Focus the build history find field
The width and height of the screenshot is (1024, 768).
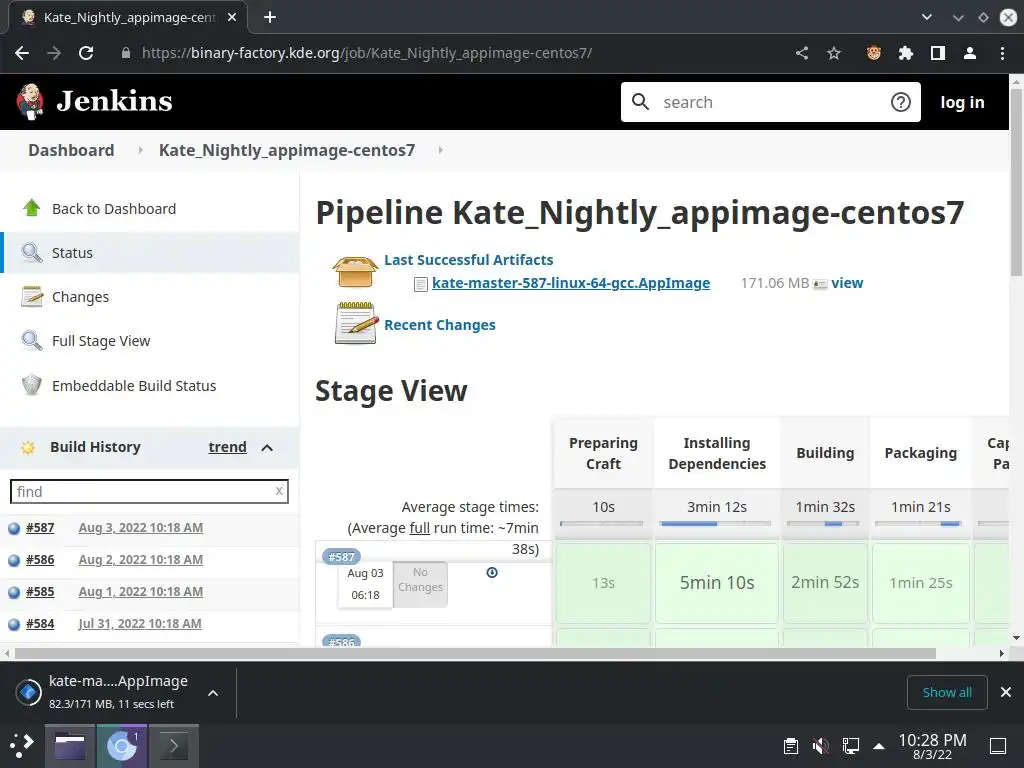point(140,491)
